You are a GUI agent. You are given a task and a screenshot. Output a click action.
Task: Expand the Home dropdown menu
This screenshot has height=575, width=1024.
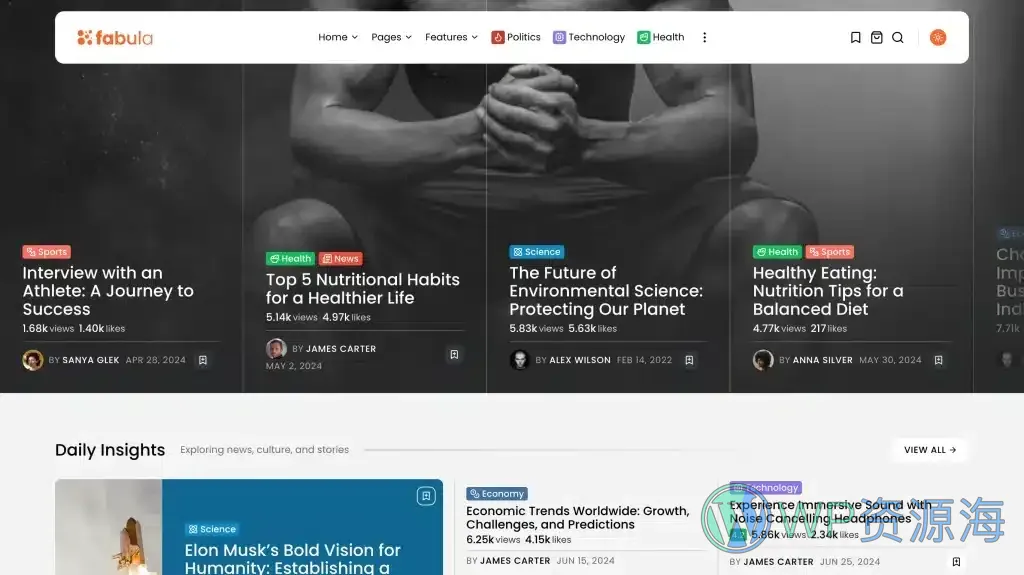(x=338, y=38)
